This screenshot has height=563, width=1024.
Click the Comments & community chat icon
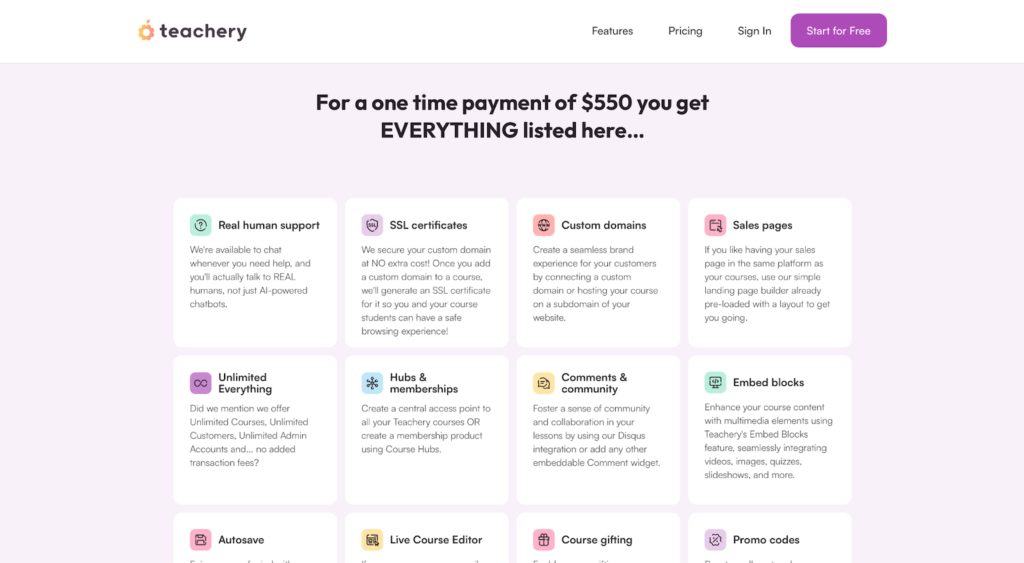pyautogui.click(x=543, y=383)
